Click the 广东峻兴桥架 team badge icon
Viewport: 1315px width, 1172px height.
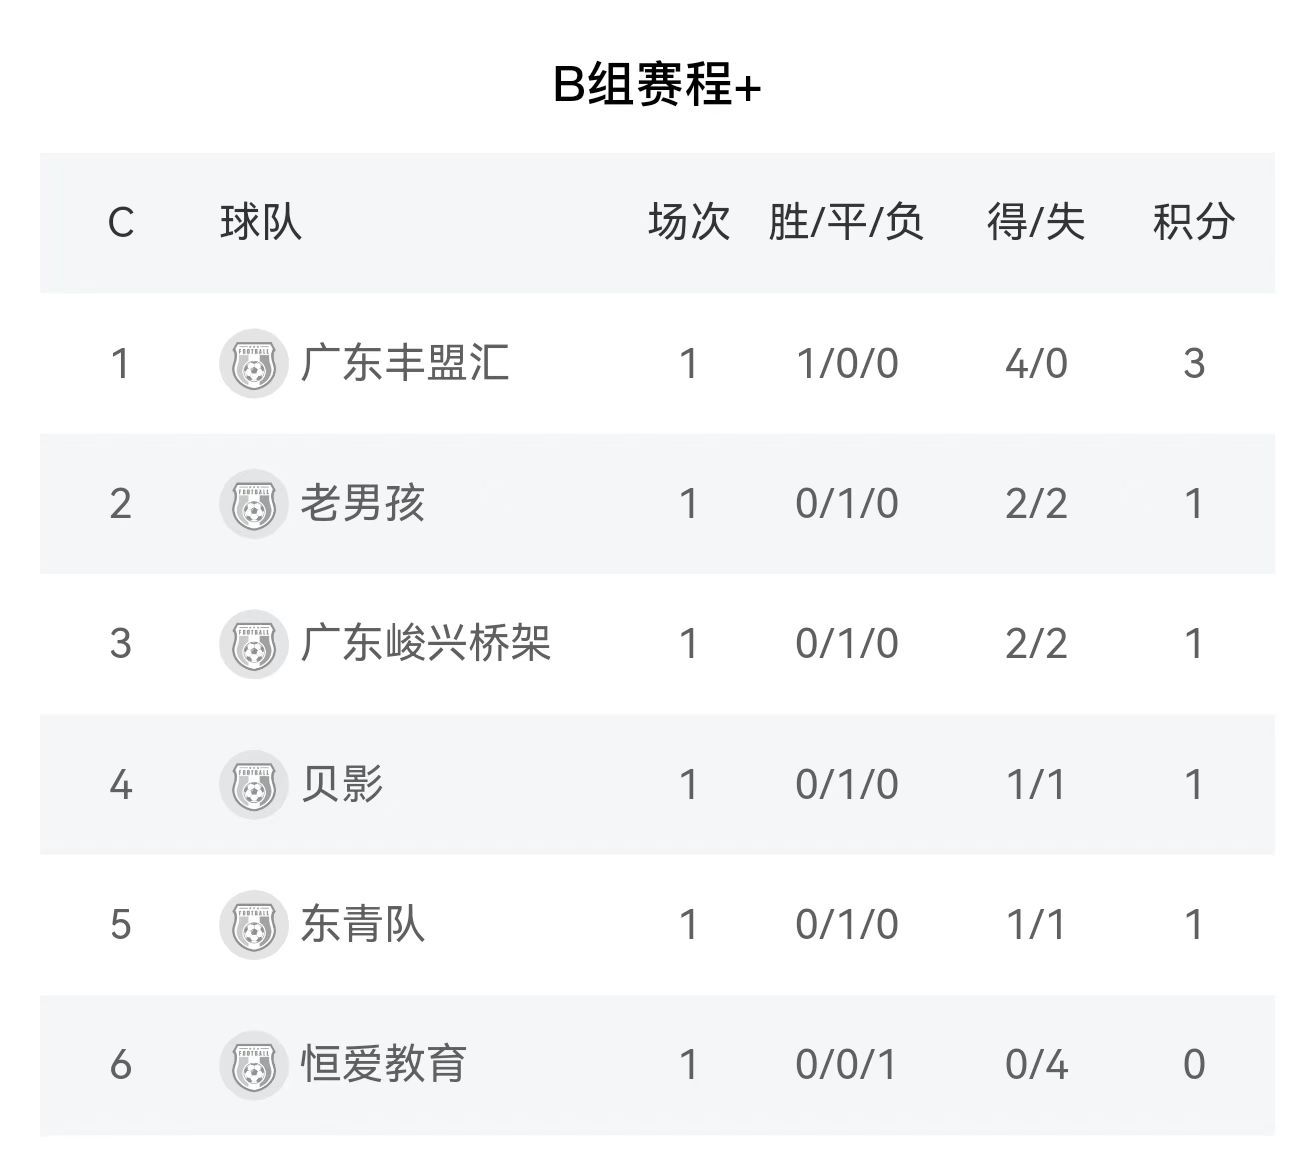(x=253, y=644)
